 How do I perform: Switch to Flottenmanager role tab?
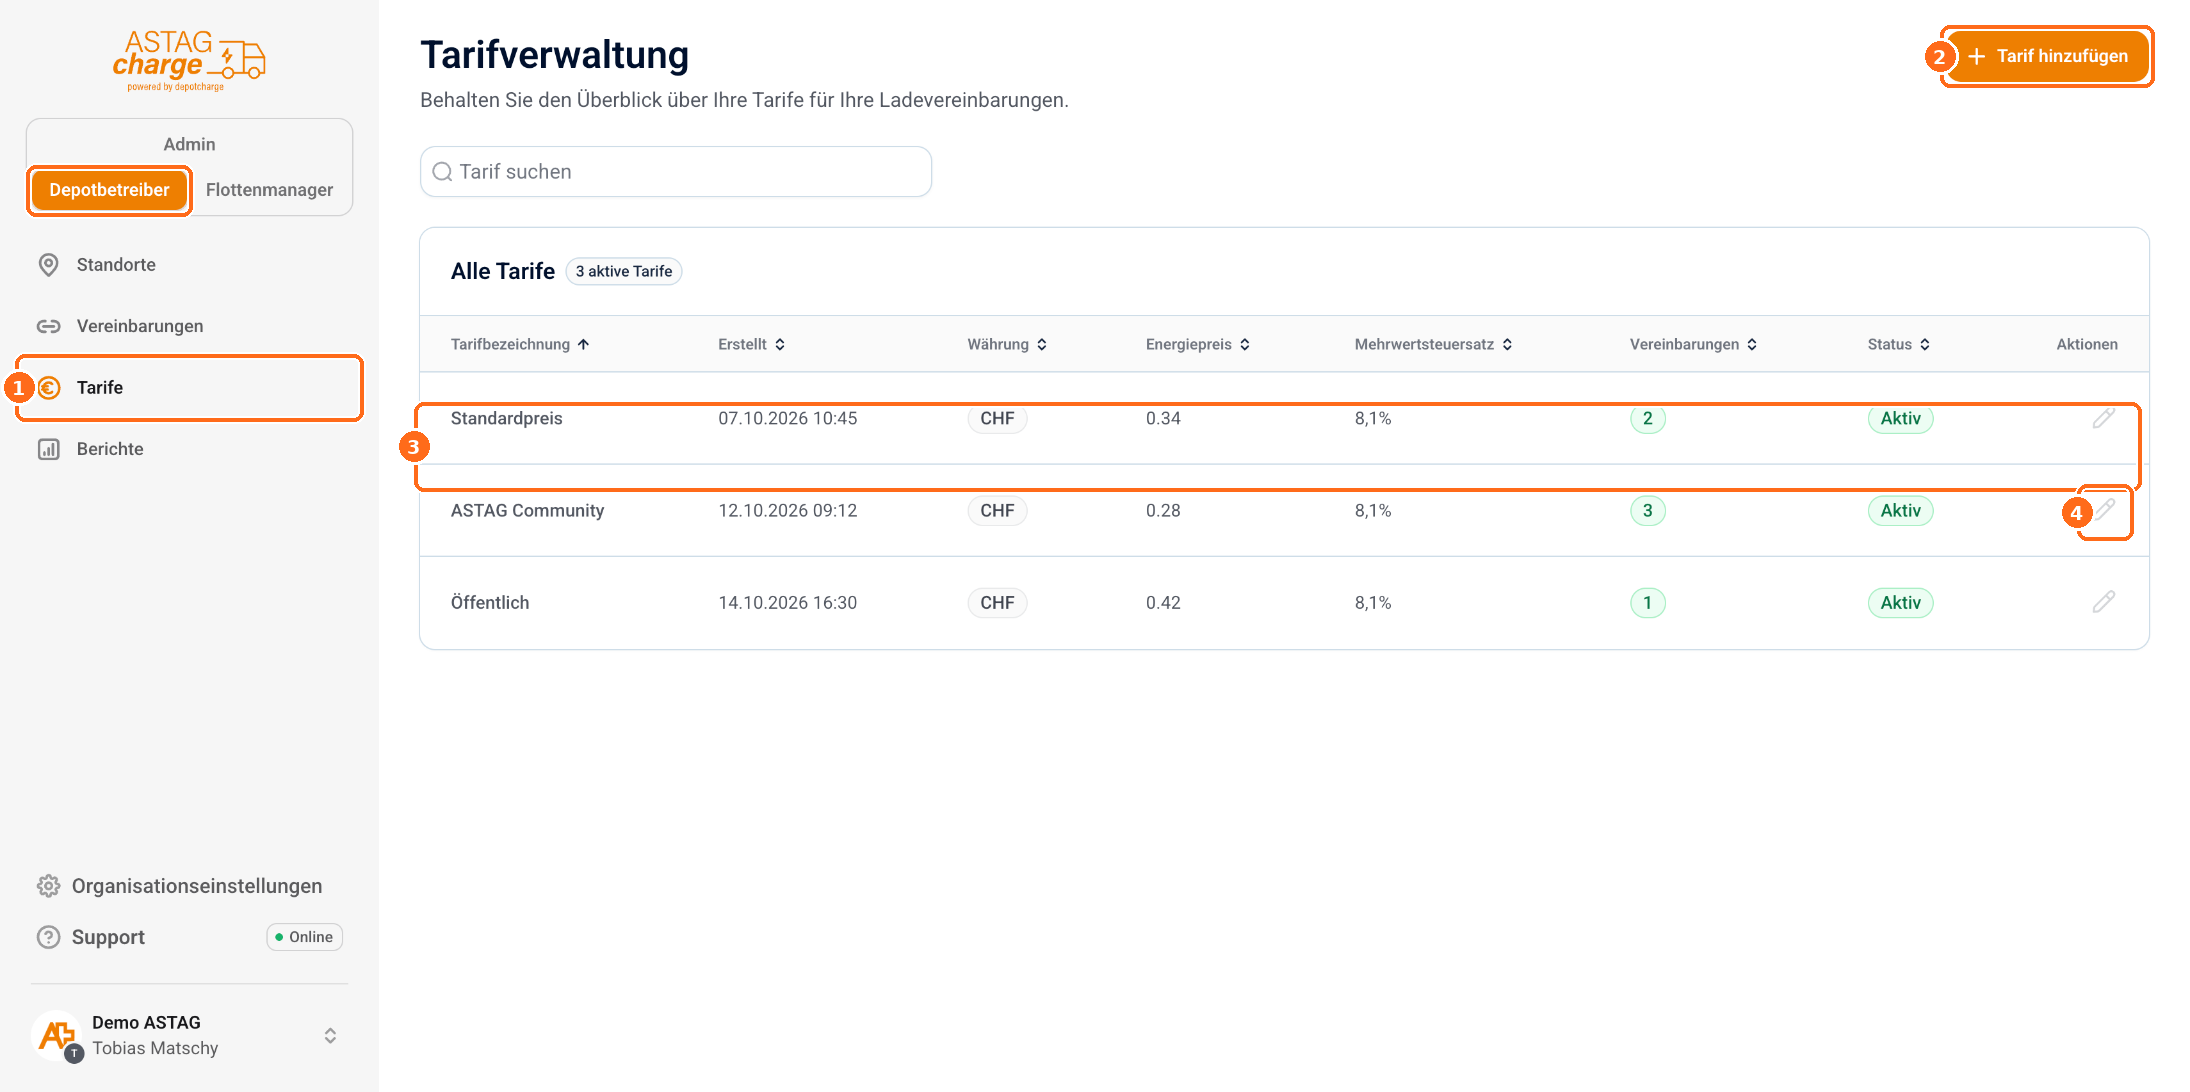[x=269, y=190]
